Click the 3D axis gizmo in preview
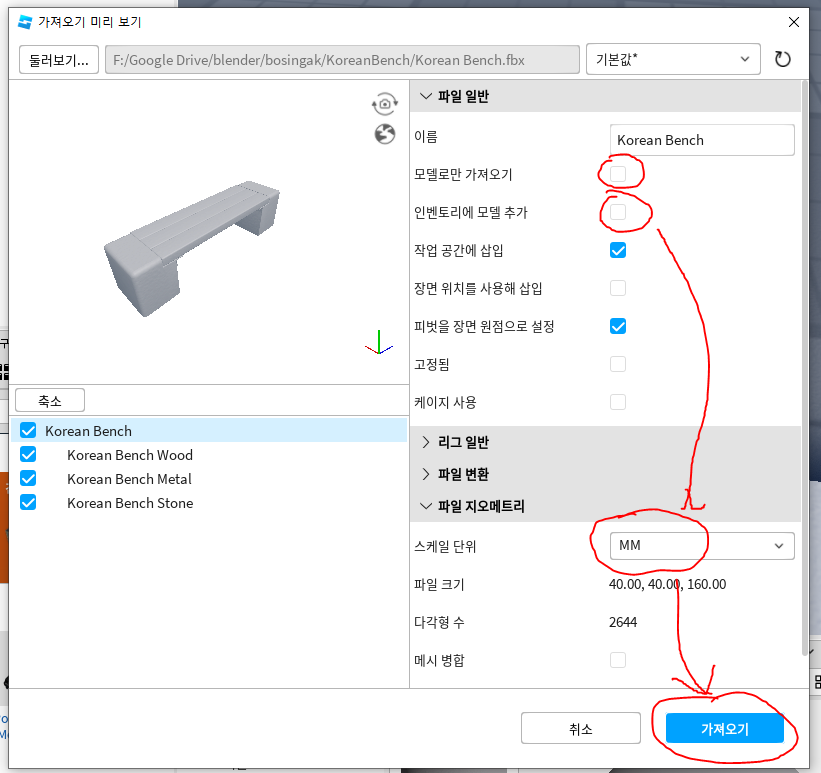821x773 pixels. pyautogui.click(x=379, y=343)
